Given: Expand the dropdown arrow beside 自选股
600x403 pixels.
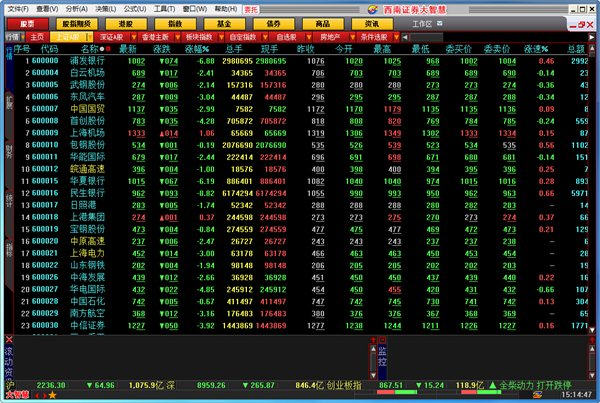Looking at the screenshot, I should 308,37.
